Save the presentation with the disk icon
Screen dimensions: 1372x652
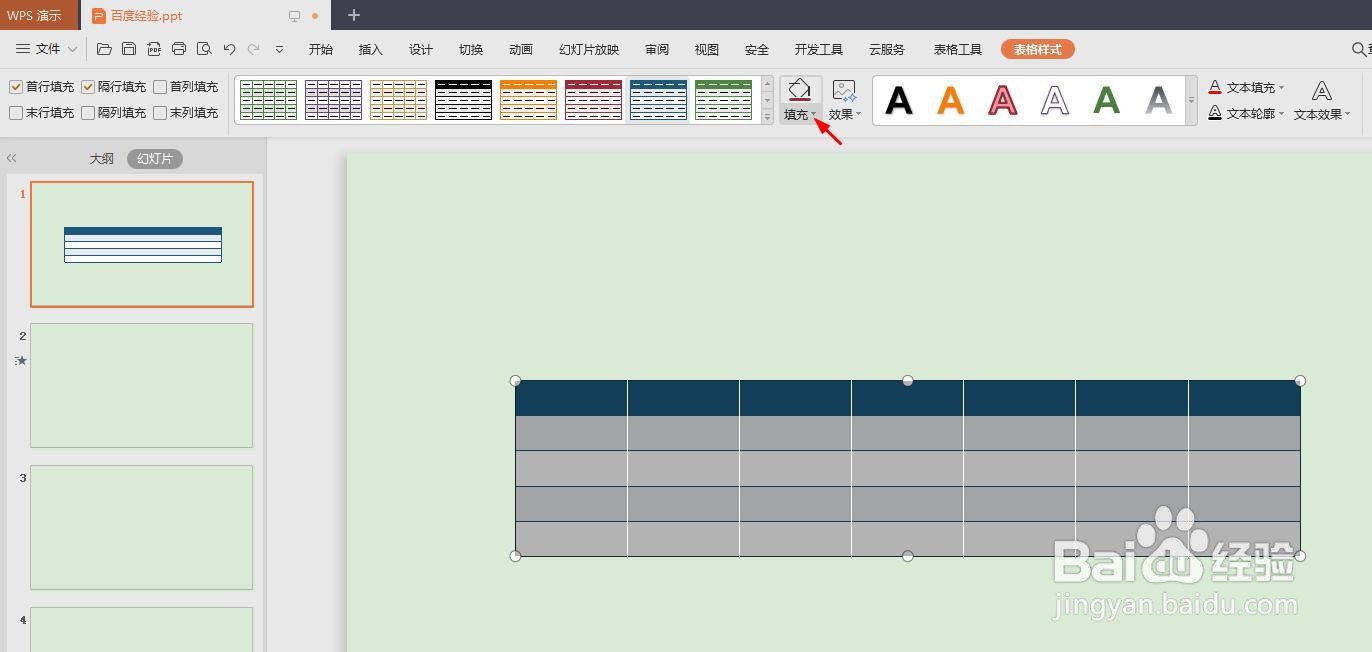129,49
